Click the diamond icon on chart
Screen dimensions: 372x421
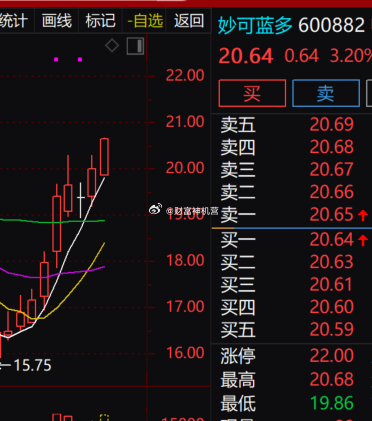[112, 45]
